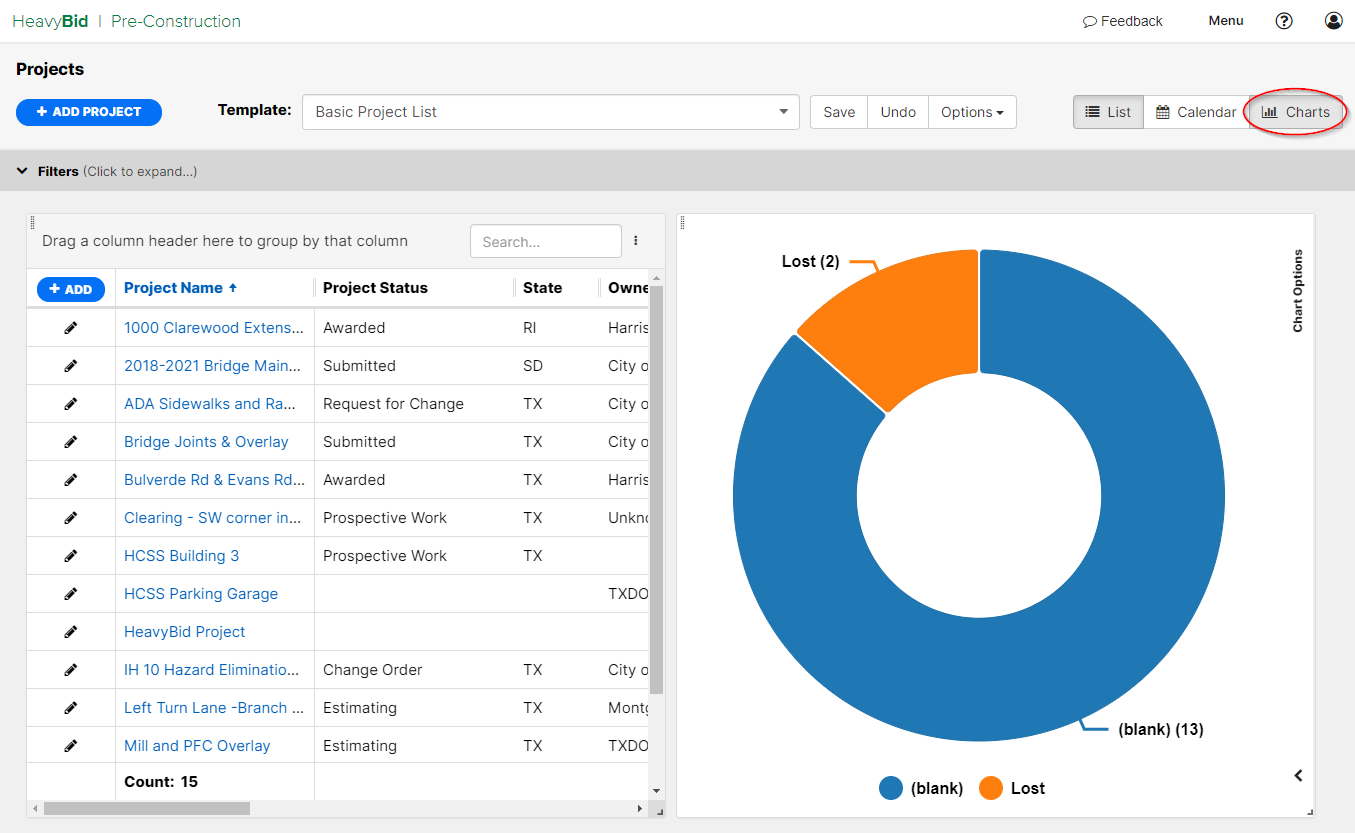
Task: Edit HCSS Parking Garage with pencil icon
Action: [x=71, y=594]
